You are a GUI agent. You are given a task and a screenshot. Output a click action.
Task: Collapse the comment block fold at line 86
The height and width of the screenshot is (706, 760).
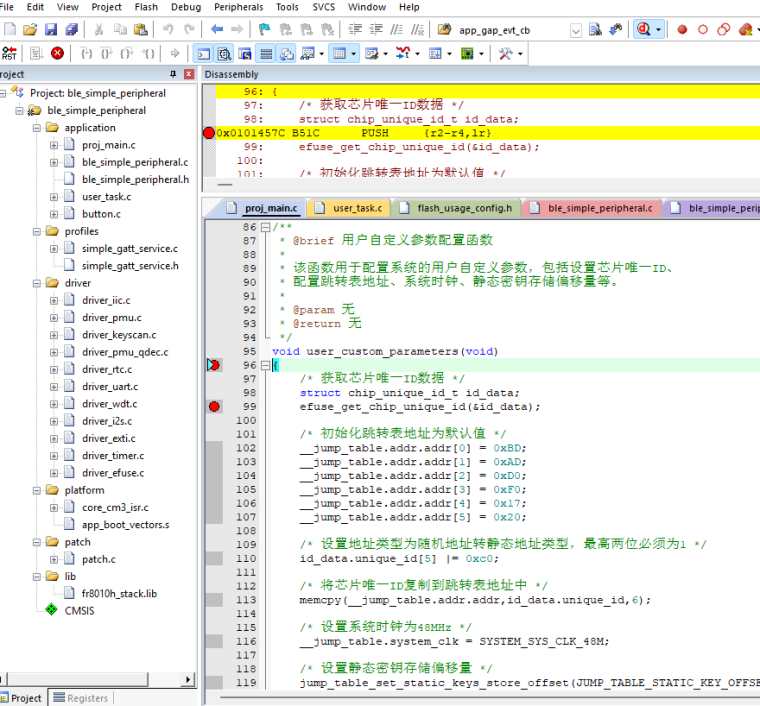coord(265,227)
